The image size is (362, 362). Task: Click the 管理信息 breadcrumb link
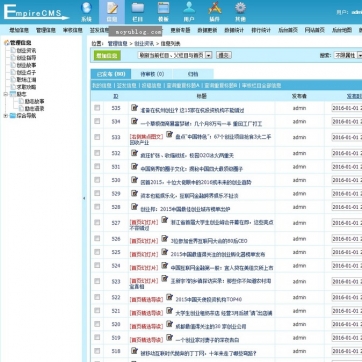pos(118,44)
